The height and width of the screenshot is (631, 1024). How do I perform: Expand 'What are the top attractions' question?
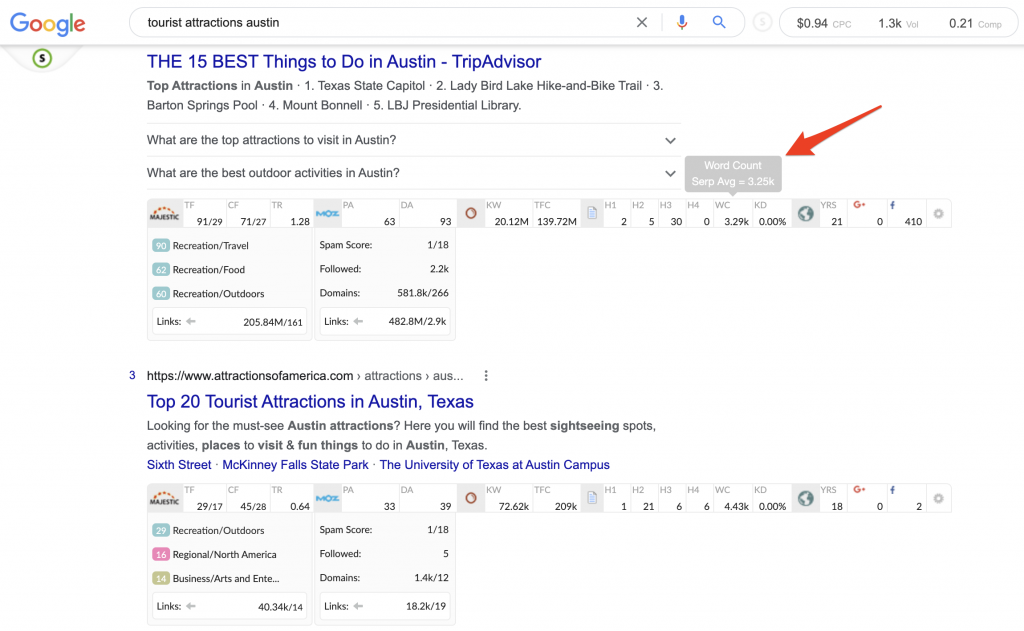pyautogui.click(x=413, y=140)
